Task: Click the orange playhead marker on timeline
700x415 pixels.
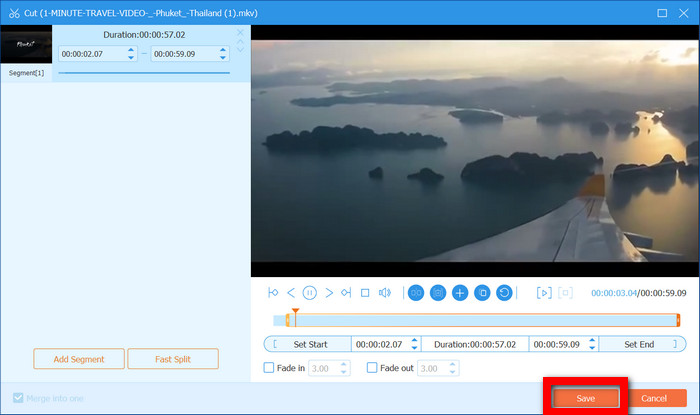Action: pyautogui.click(x=295, y=311)
